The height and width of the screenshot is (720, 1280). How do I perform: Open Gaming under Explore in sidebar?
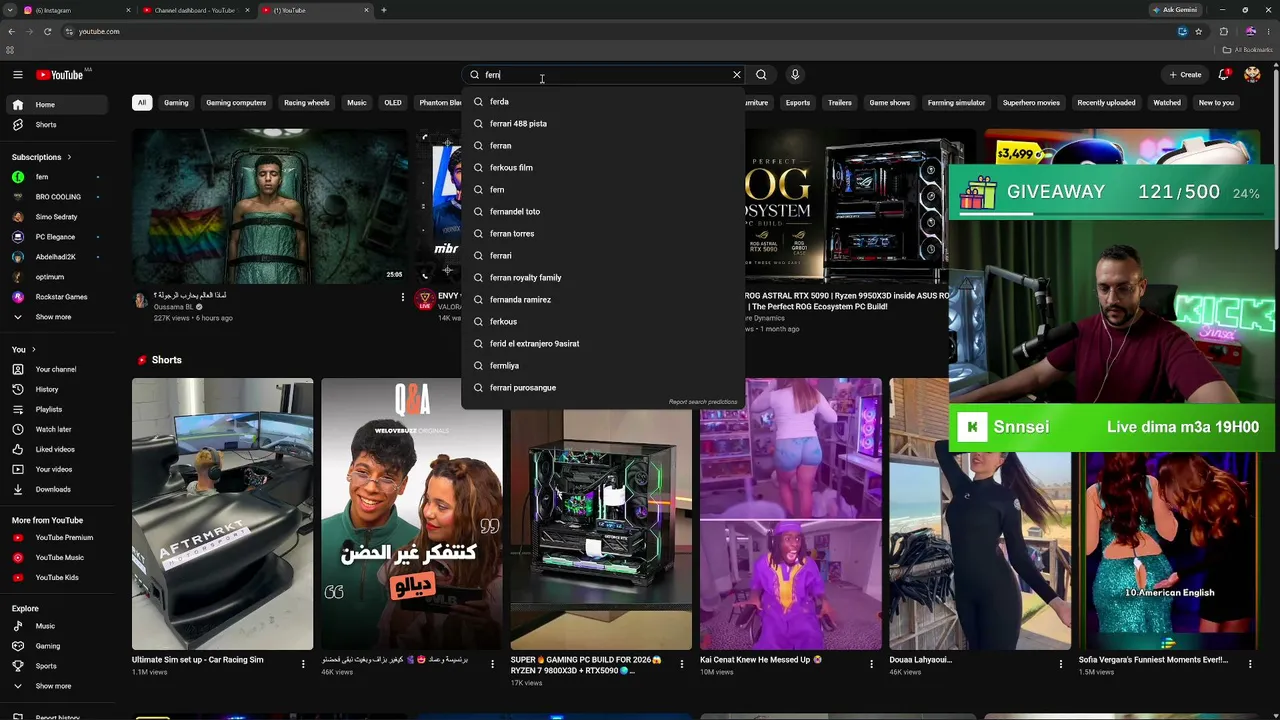pyautogui.click(x=58, y=646)
